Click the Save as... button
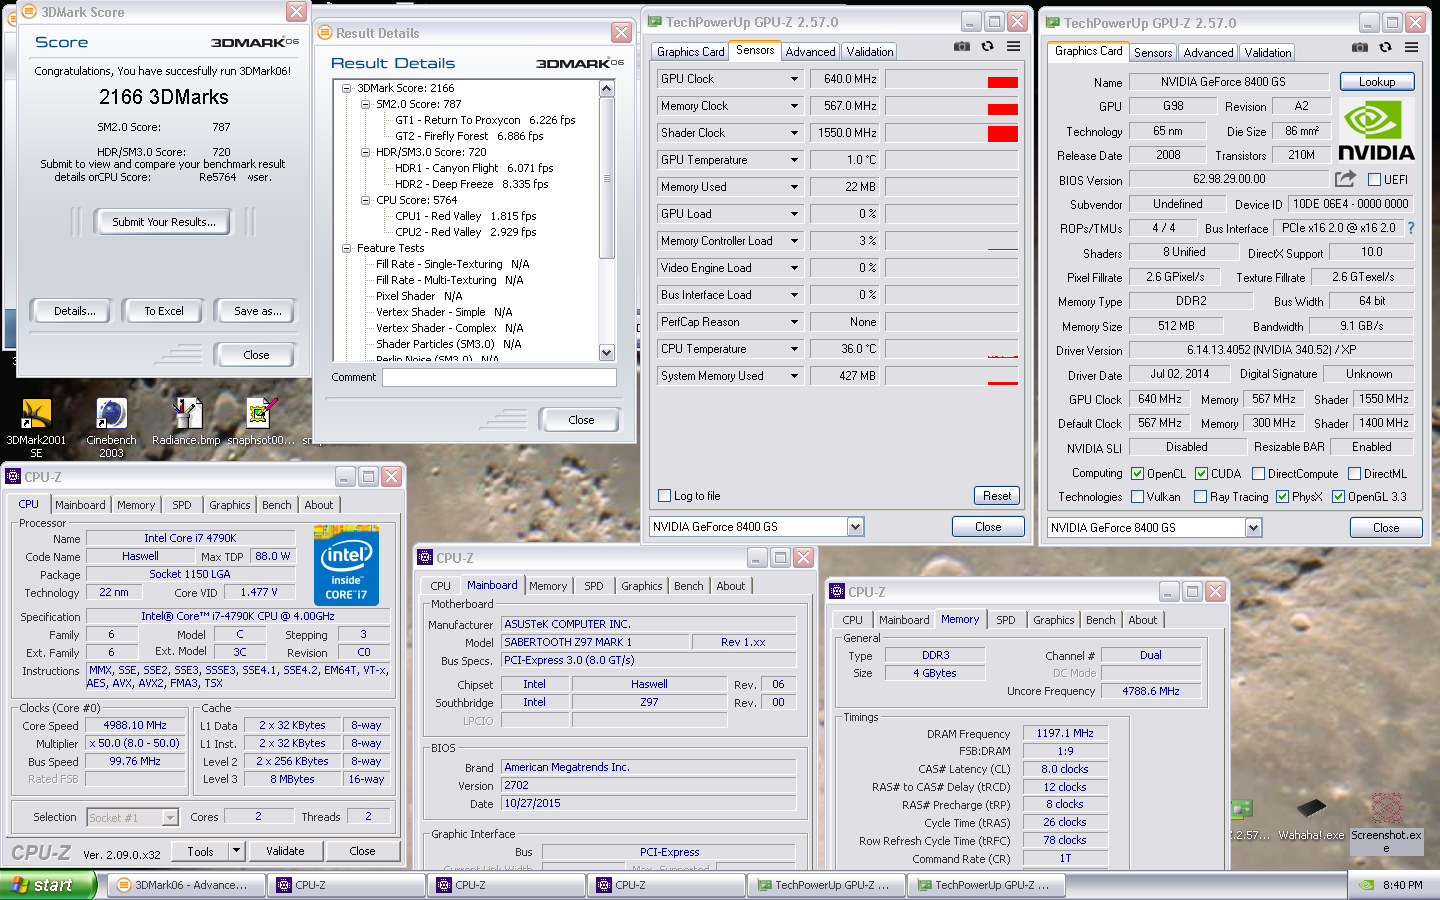The width and height of the screenshot is (1440, 900). coord(257,311)
